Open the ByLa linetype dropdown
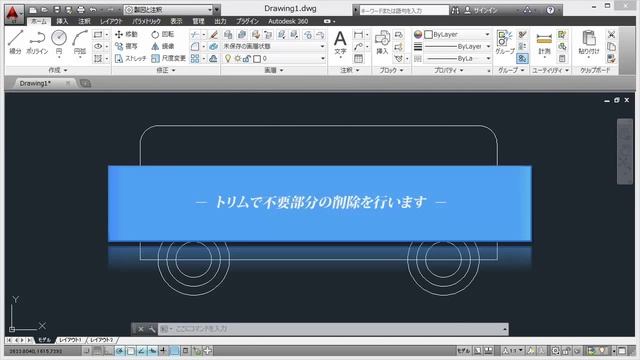This screenshot has height=360, width=640. coord(457,59)
